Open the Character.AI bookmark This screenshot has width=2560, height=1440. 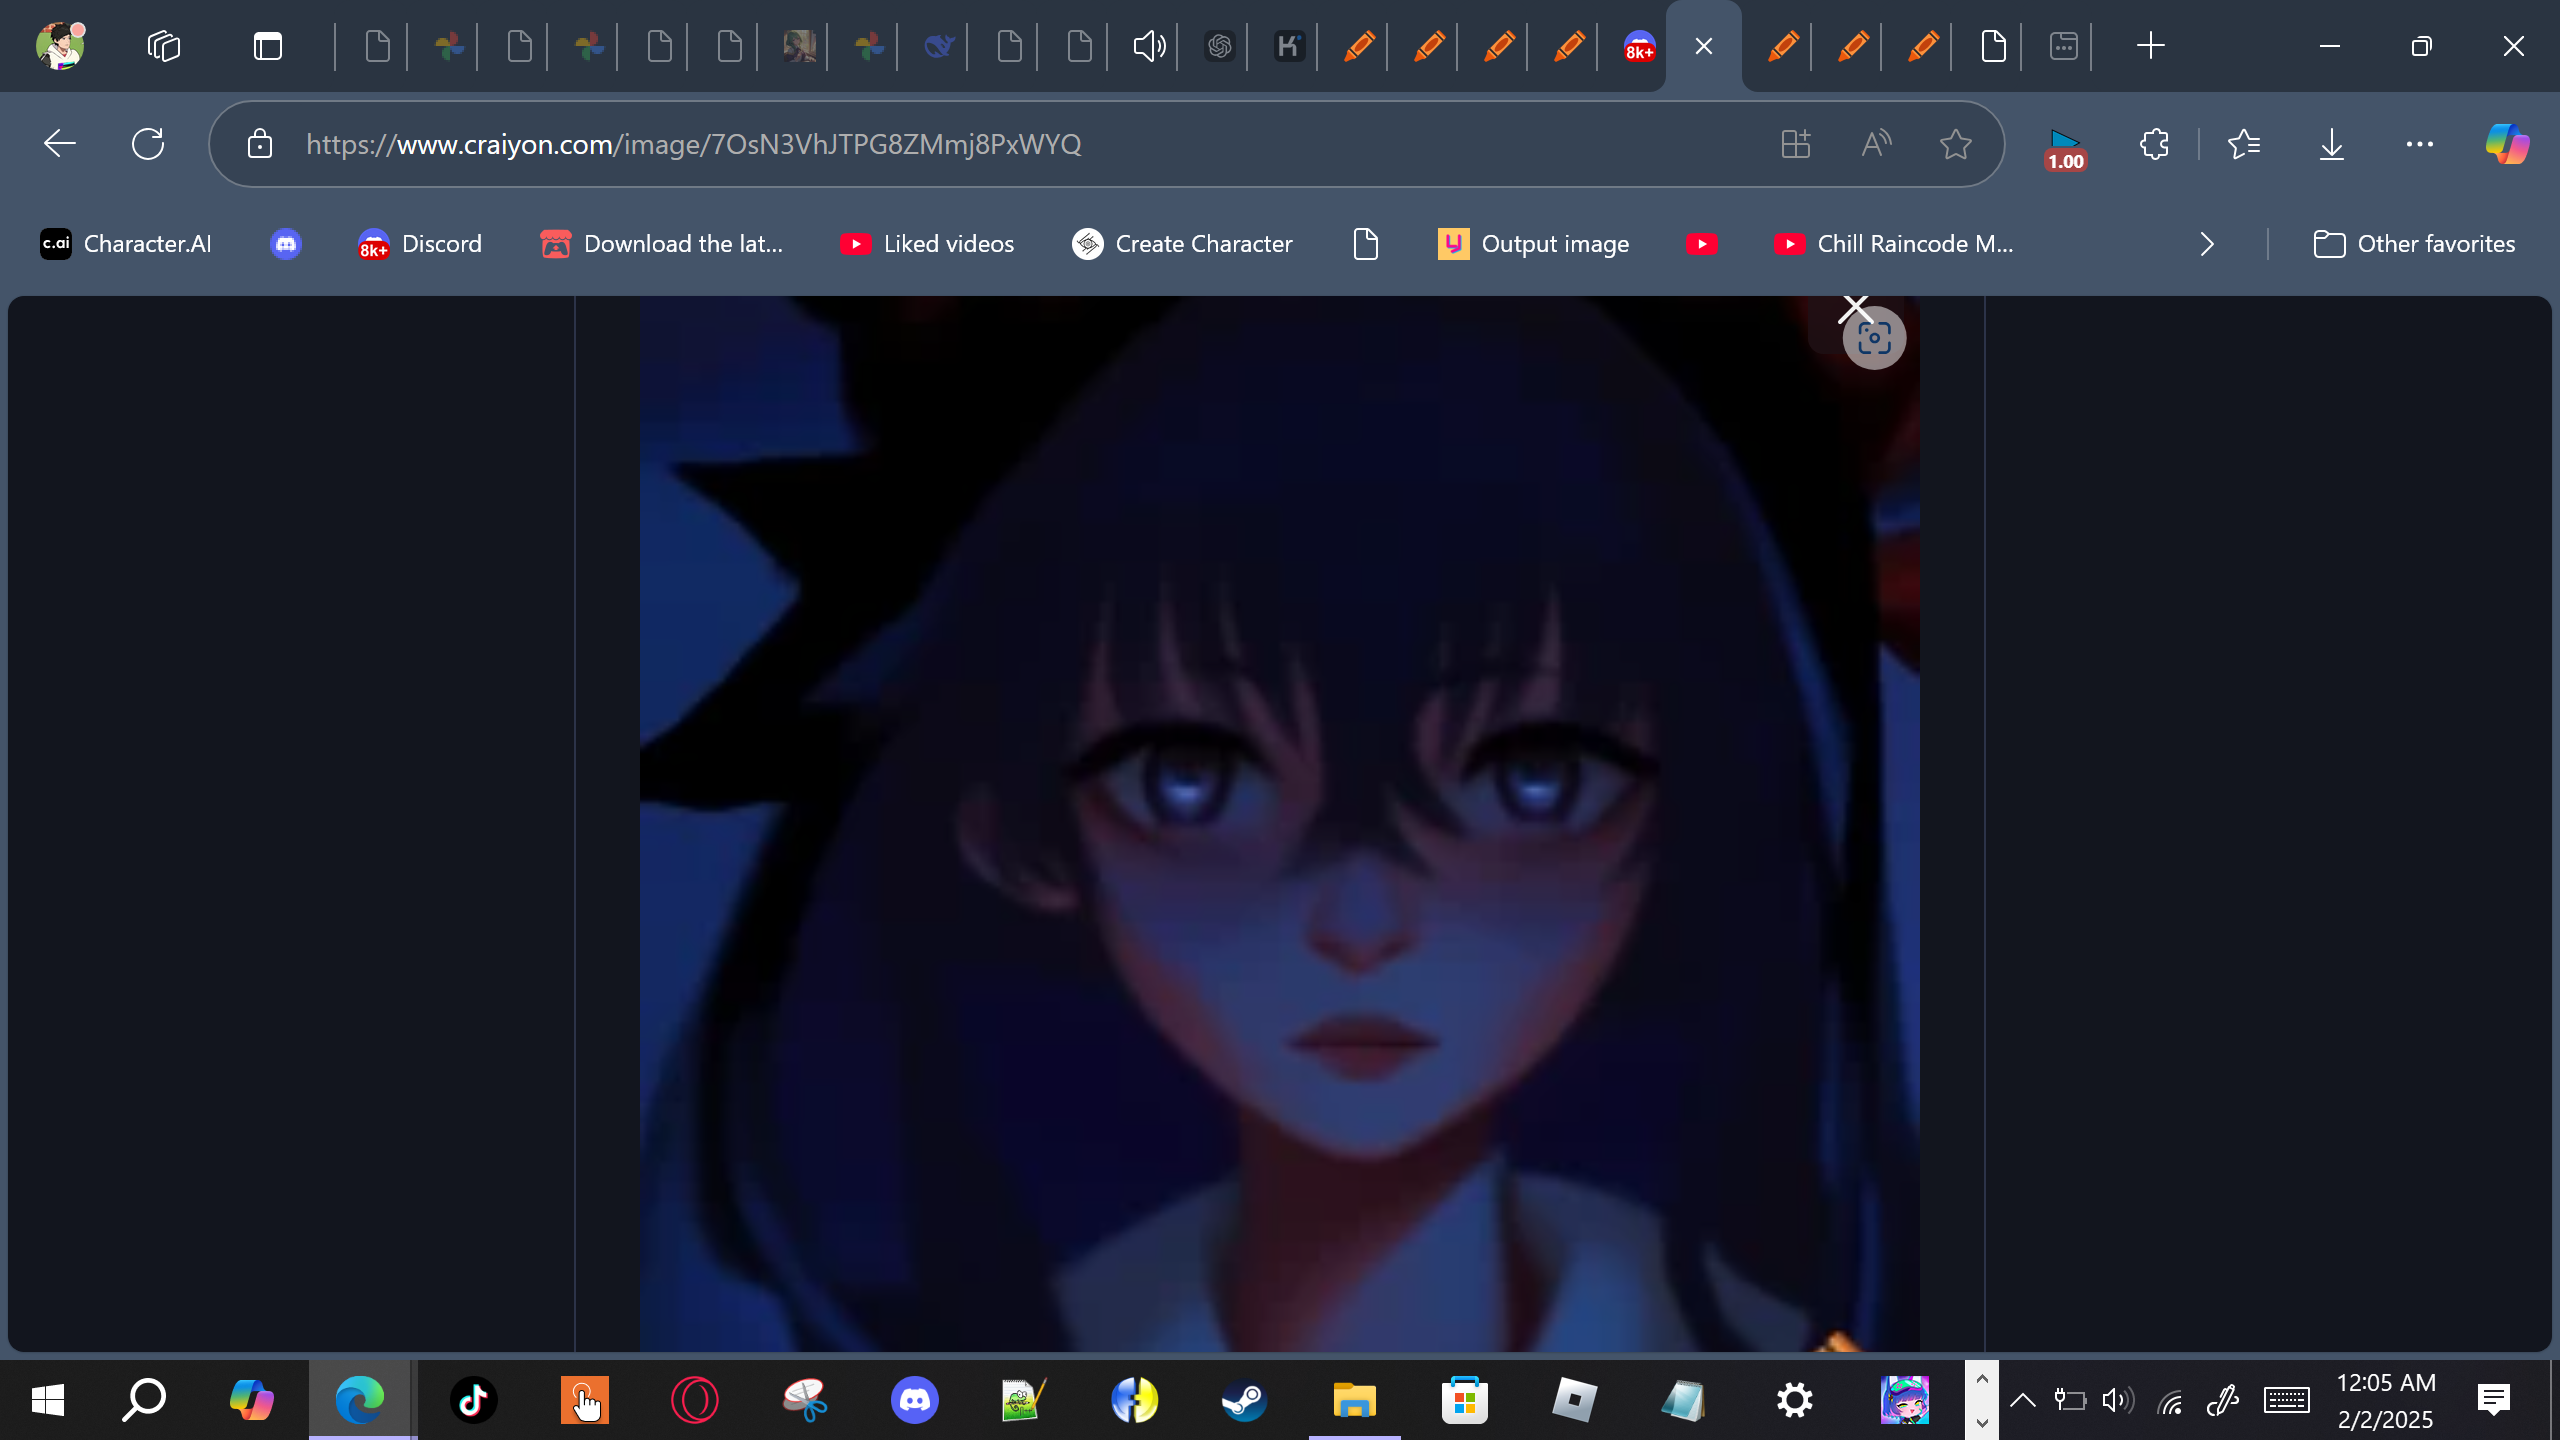(126, 244)
